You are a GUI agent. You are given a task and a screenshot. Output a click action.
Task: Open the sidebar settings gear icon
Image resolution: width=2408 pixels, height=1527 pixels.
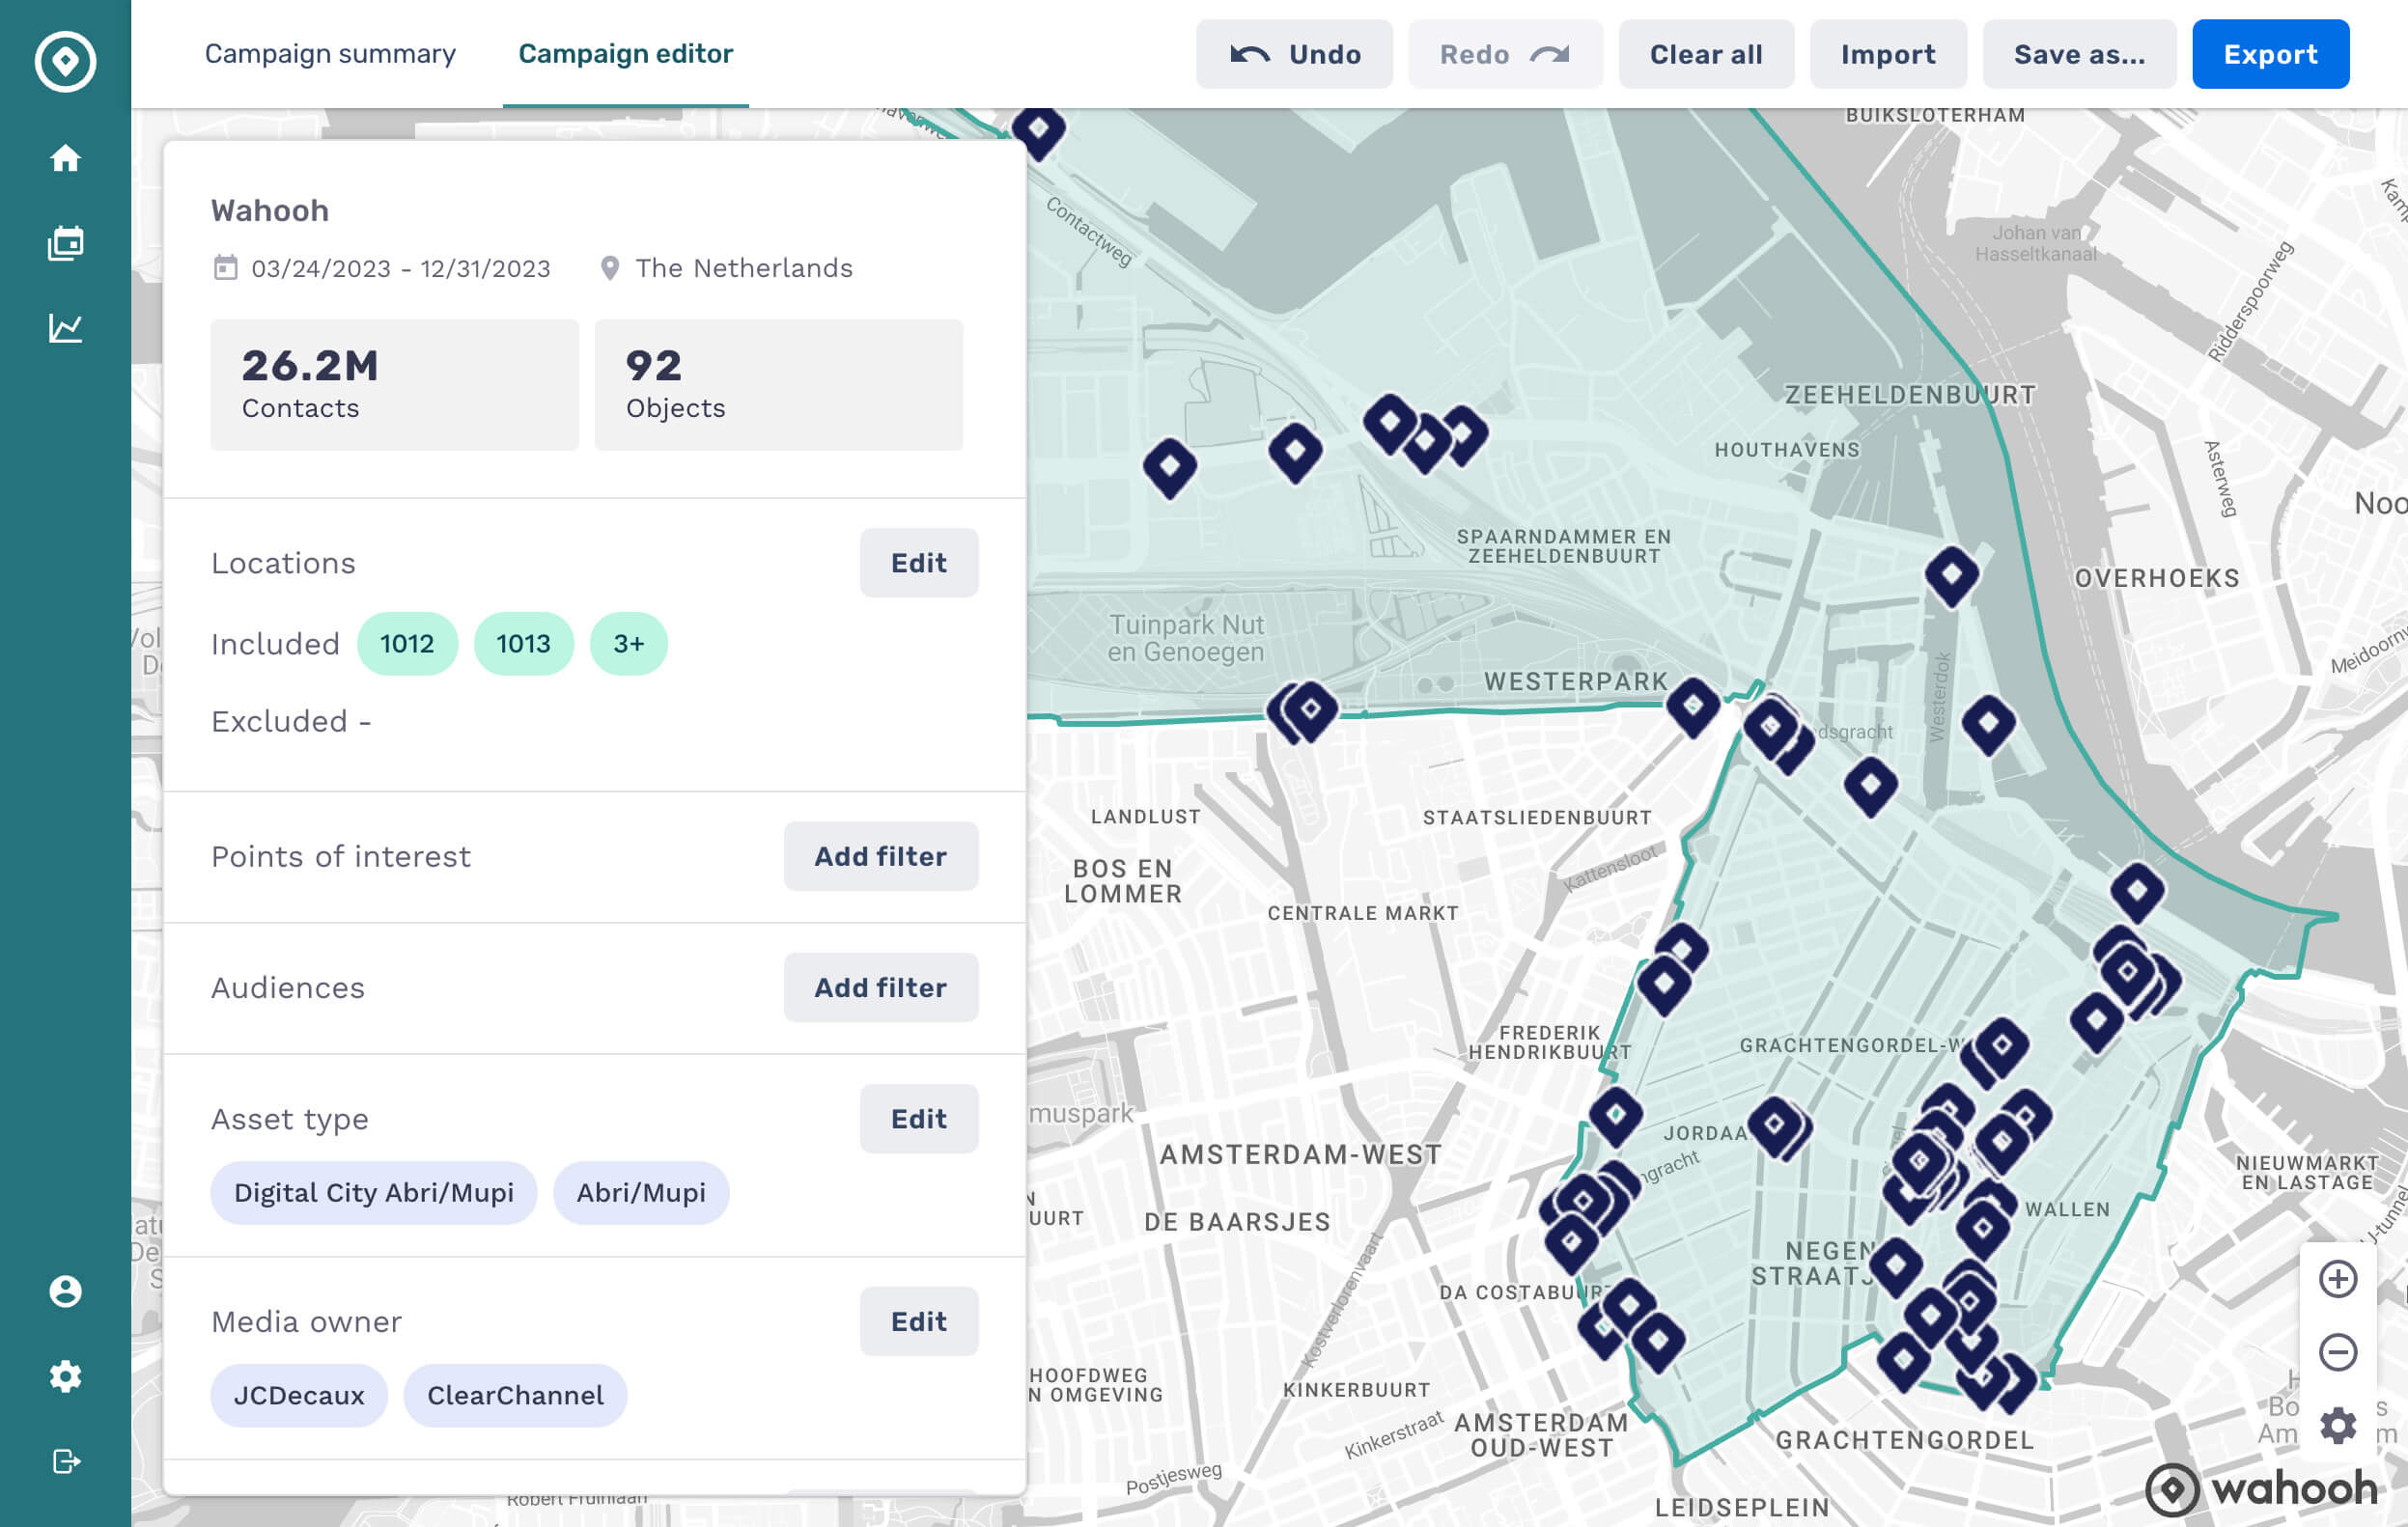tap(65, 1376)
